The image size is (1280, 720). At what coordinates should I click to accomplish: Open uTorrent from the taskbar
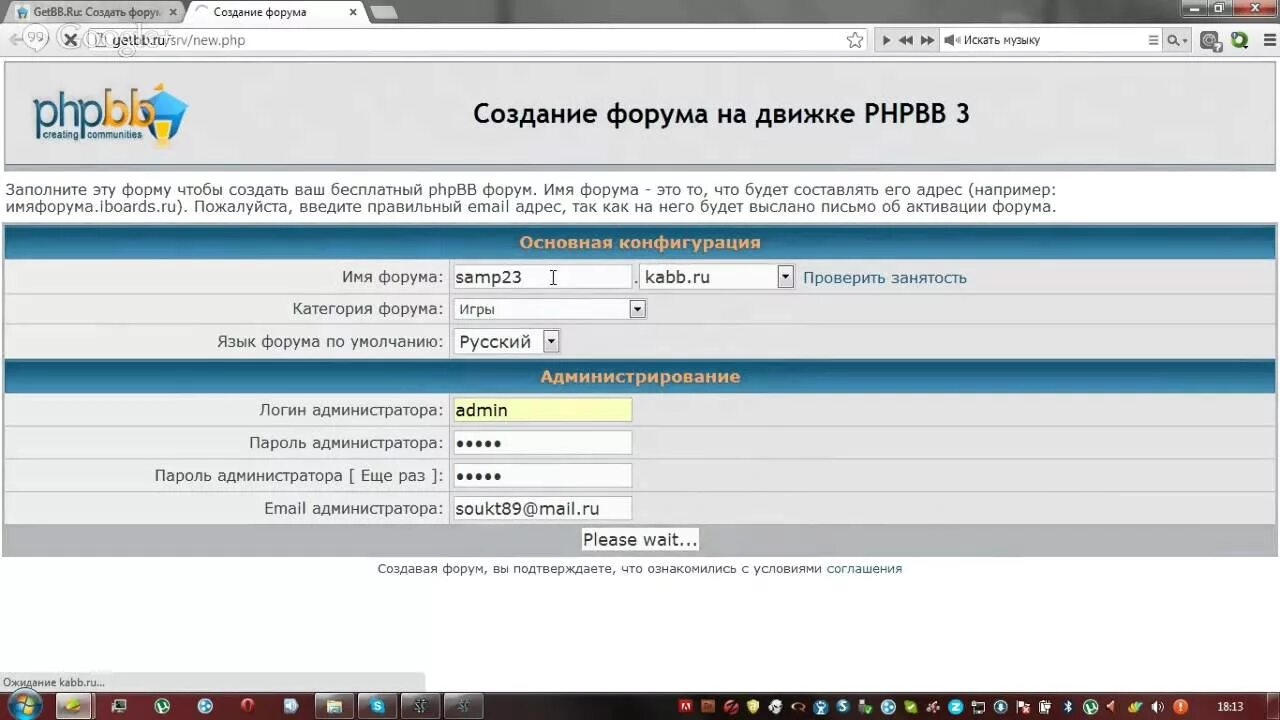(x=162, y=705)
